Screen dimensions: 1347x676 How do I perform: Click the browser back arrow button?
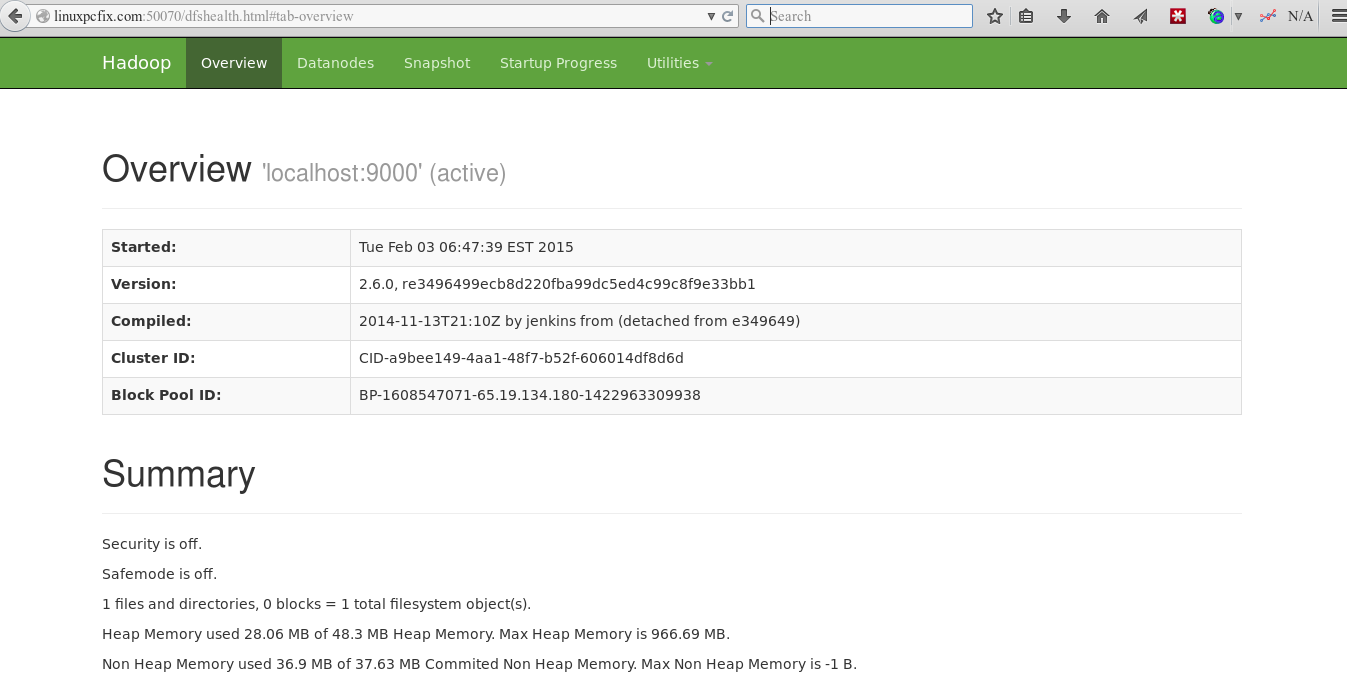click(14, 16)
